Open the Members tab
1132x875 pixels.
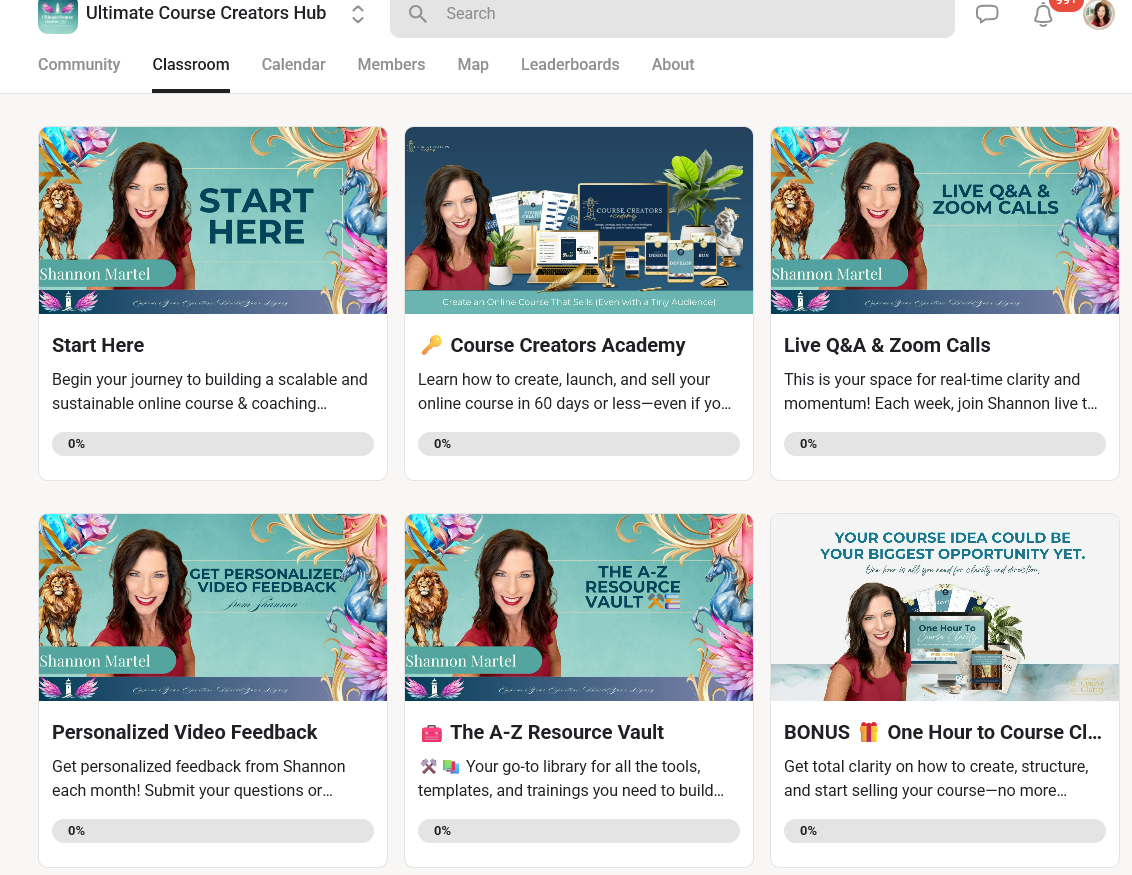tap(391, 64)
